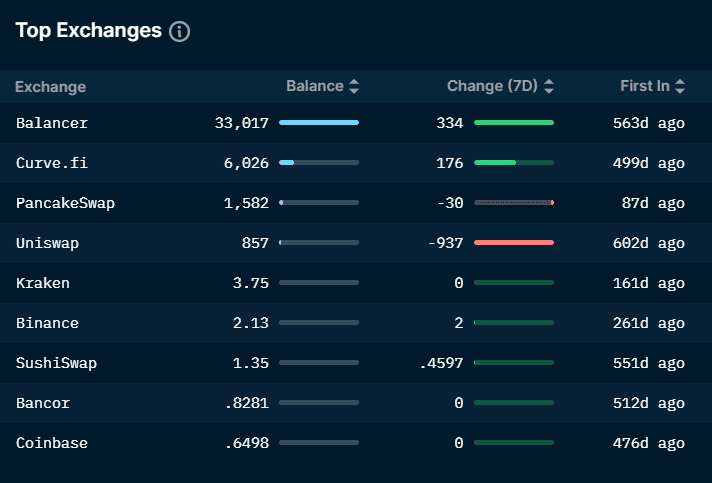The height and width of the screenshot is (483, 712).
Task: Click the Uniswap exchange entry
Action: pyautogui.click(x=47, y=243)
